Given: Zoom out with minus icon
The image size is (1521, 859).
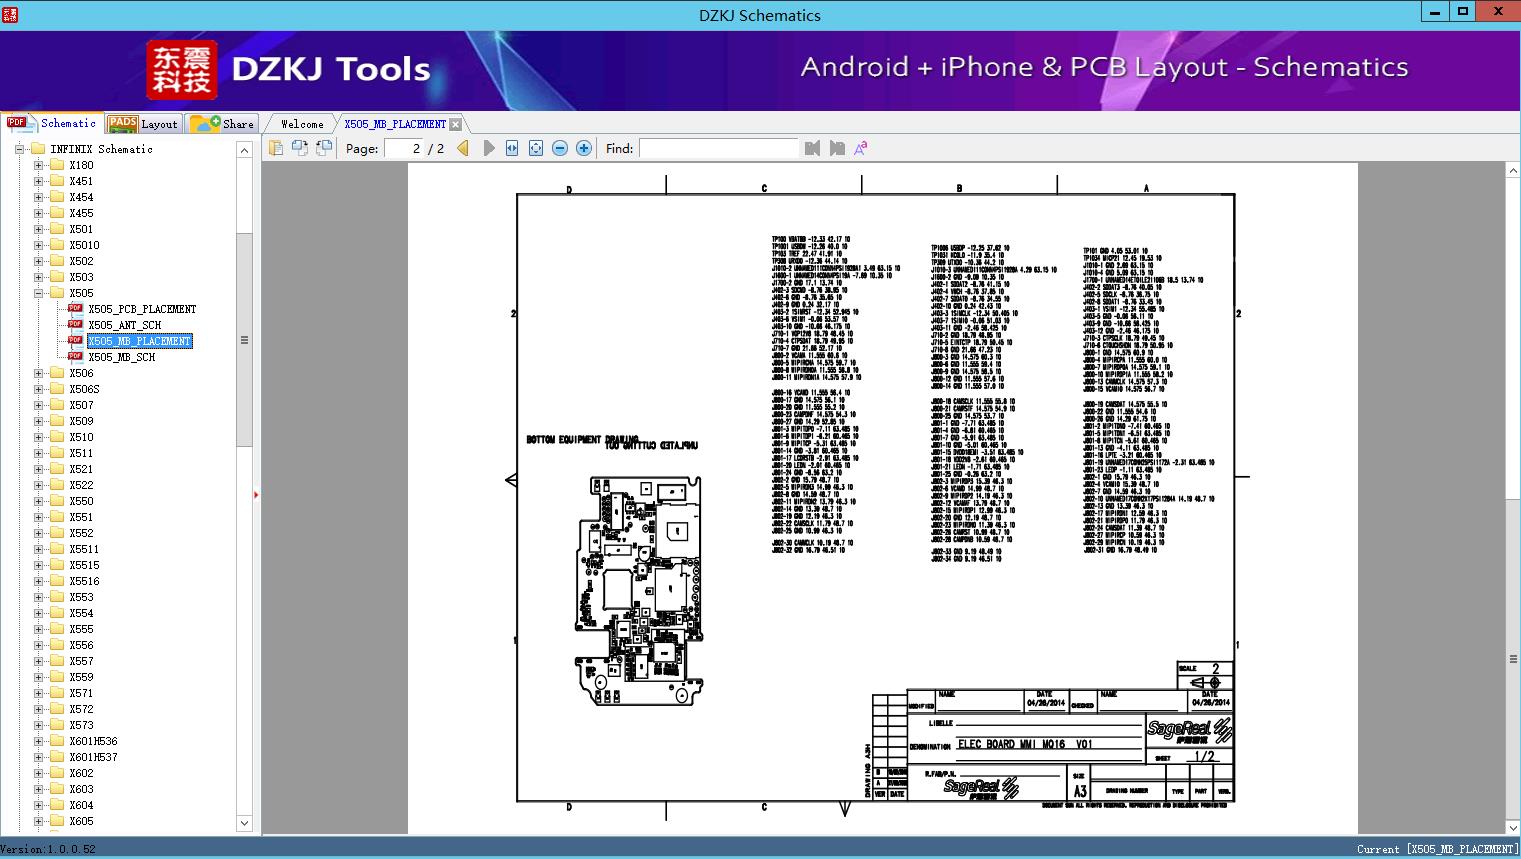Looking at the screenshot, I should (560, 148).
